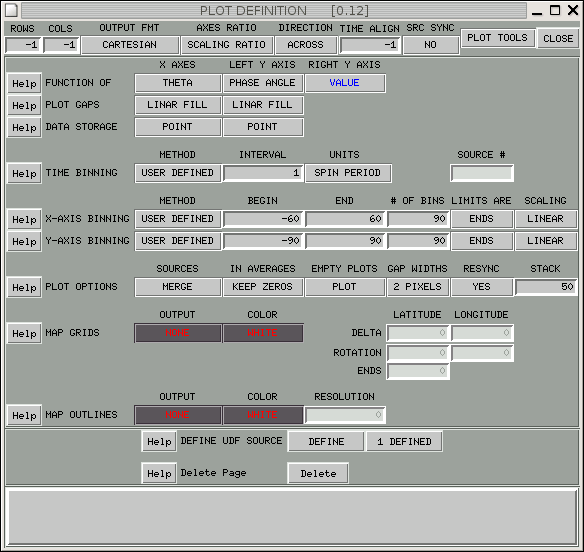Click Y-axis END field showing 90
The height and width of the screenshot is (552, 584).
coord(345,241)
